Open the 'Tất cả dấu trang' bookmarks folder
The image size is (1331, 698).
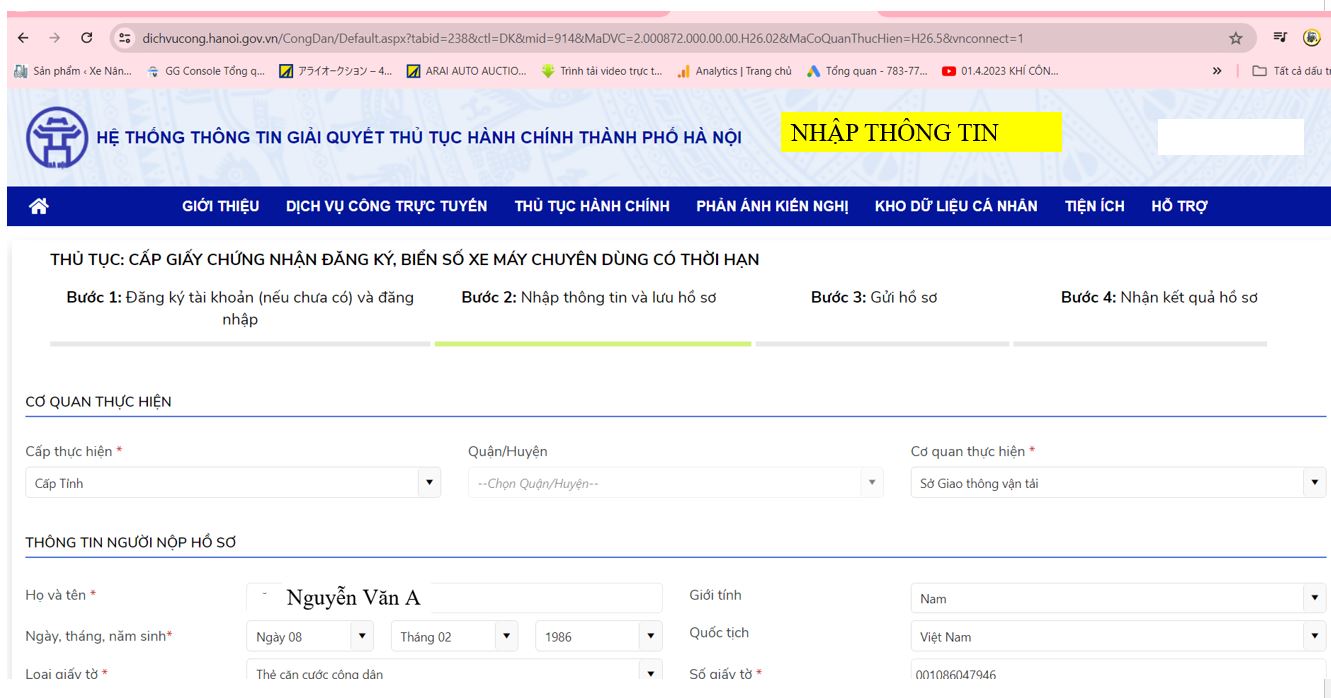click(x=1292, y=71)
